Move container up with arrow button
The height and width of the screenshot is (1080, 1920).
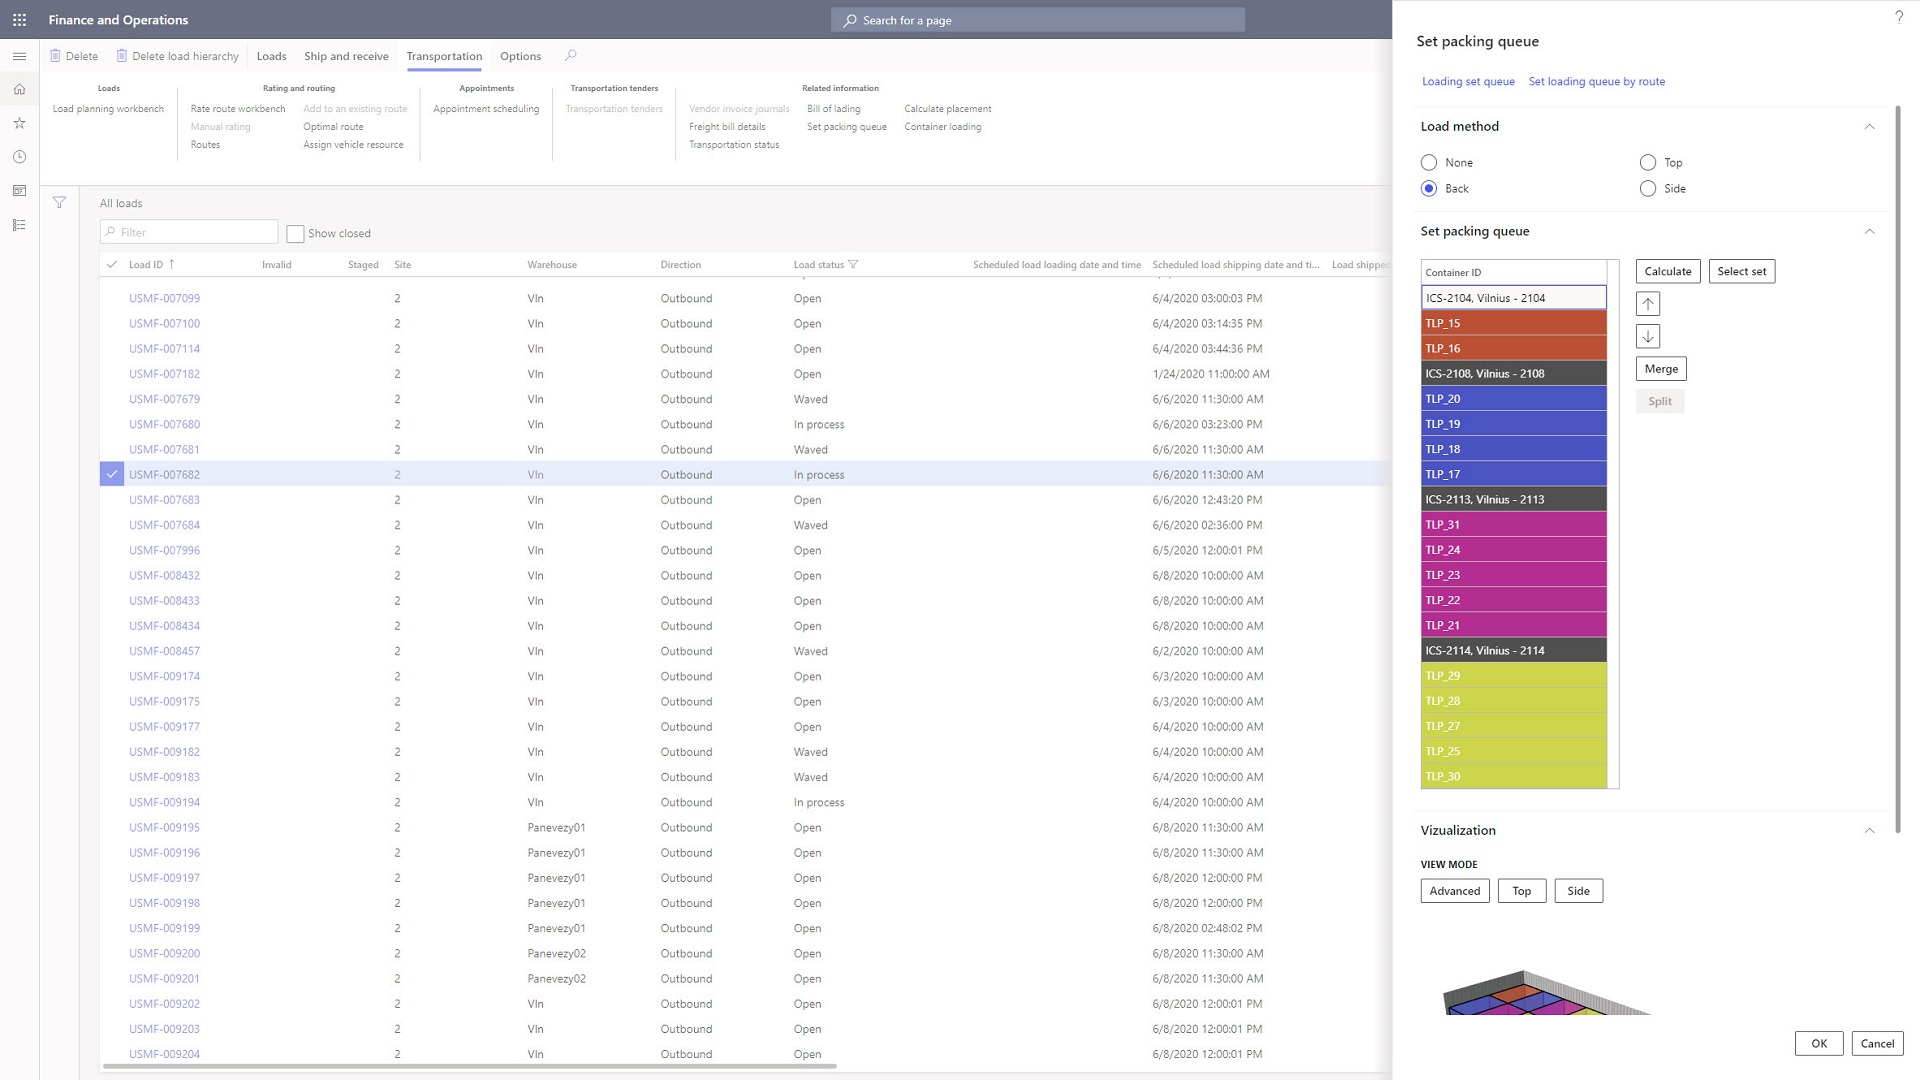tap(1648, 304)
